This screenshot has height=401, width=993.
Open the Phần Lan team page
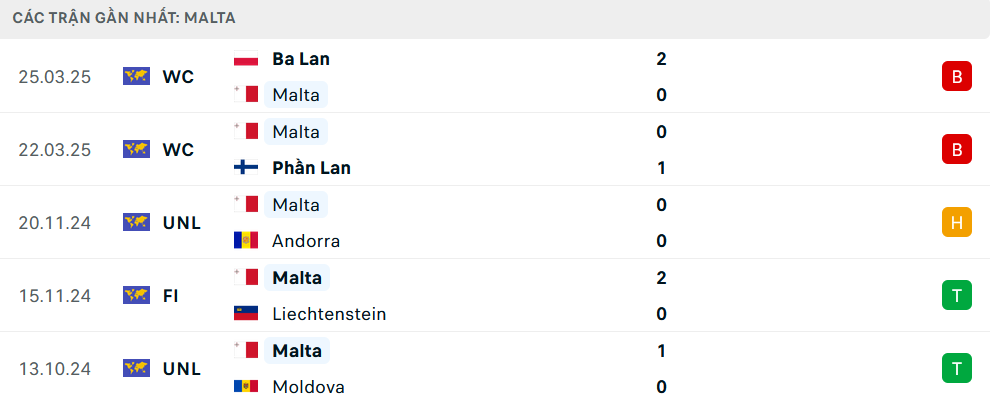click(311, 168)
